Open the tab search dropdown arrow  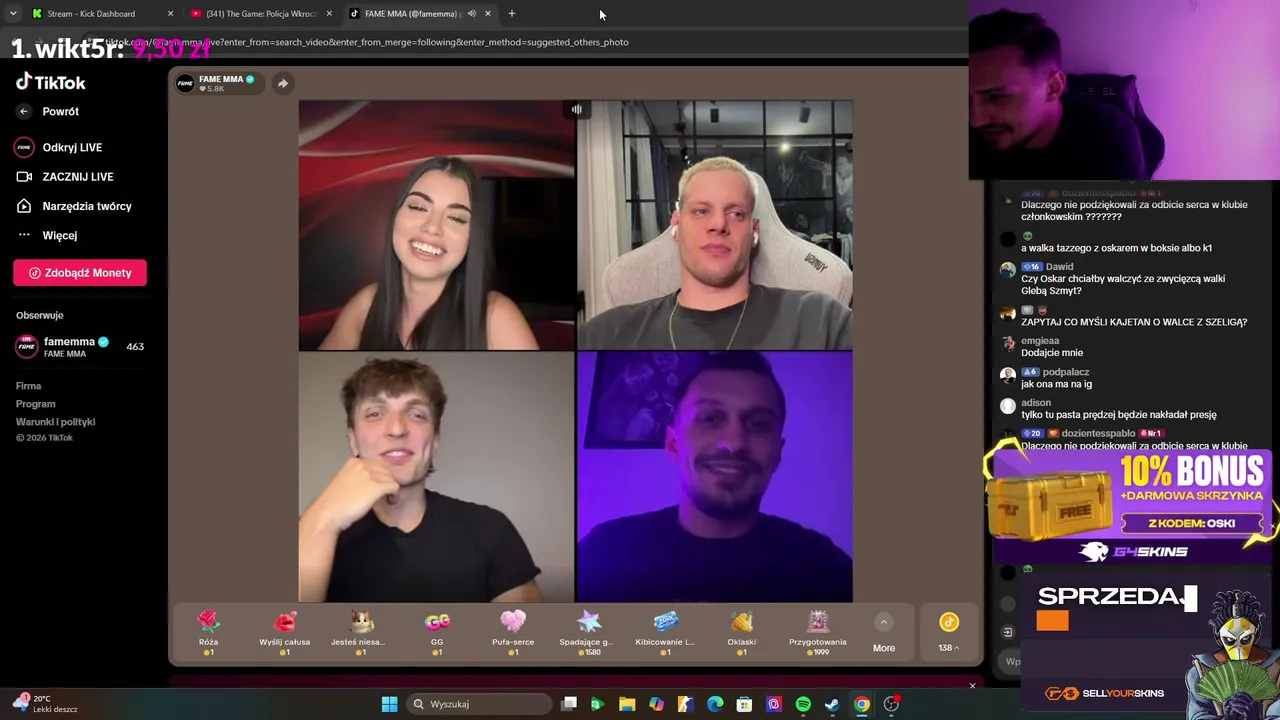pyautogui.click(x=13, y=14)
